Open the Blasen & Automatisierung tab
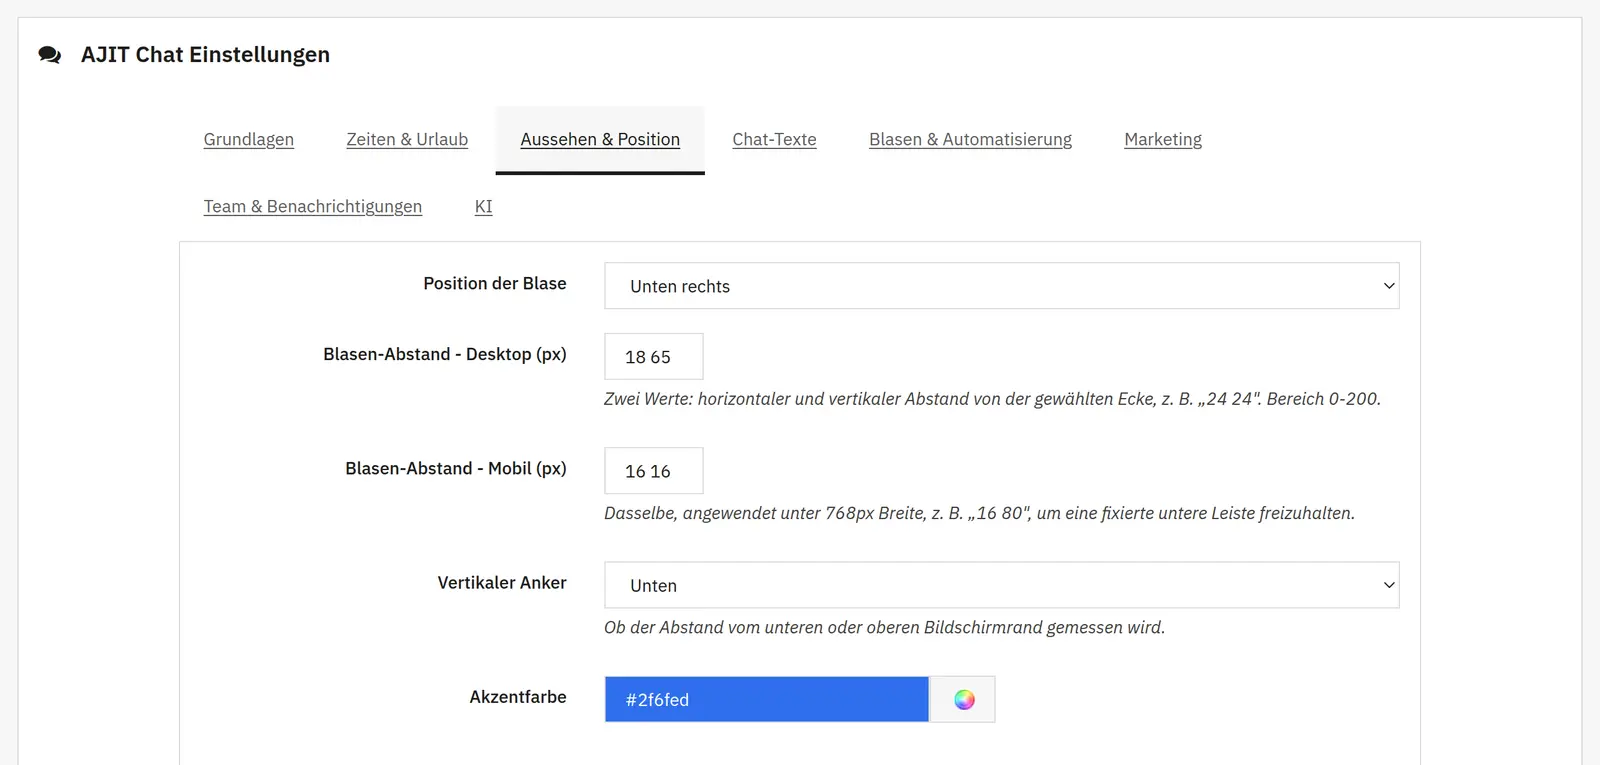The height and width of the screenshot is (765, 1600). point(970,139)
